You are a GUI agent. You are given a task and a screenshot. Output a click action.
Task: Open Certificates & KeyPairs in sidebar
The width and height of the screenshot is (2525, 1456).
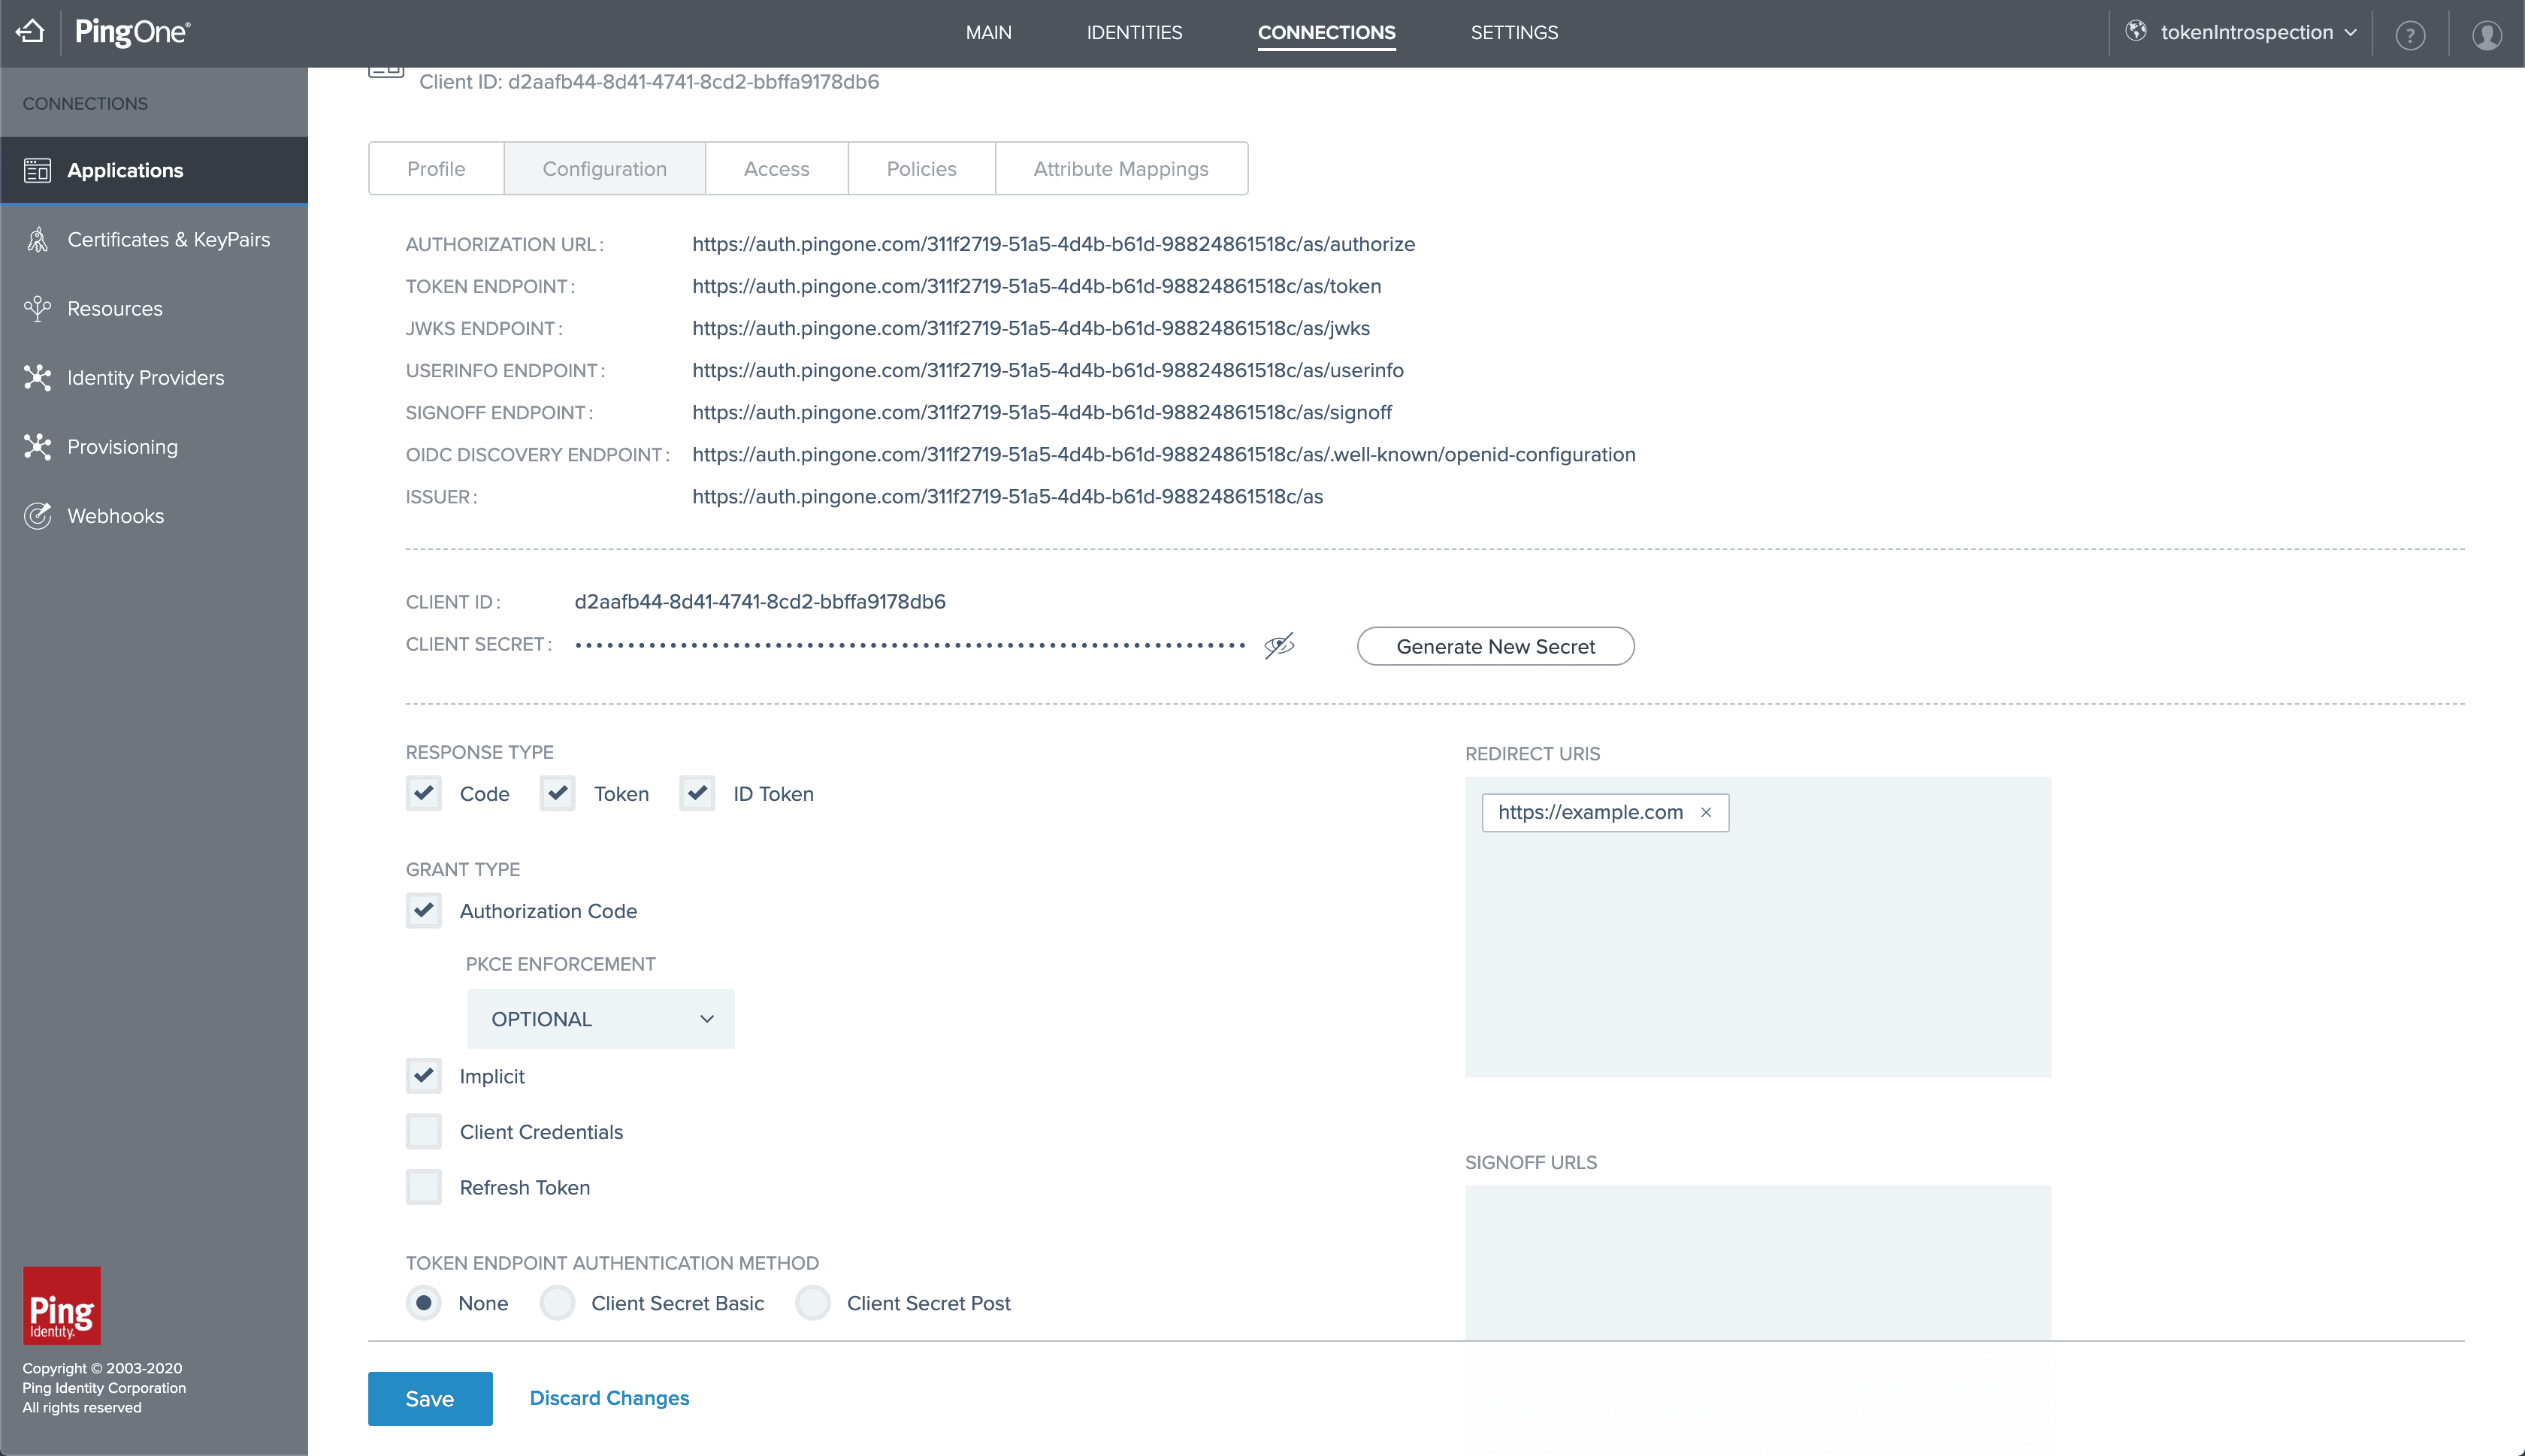(154, 240)
